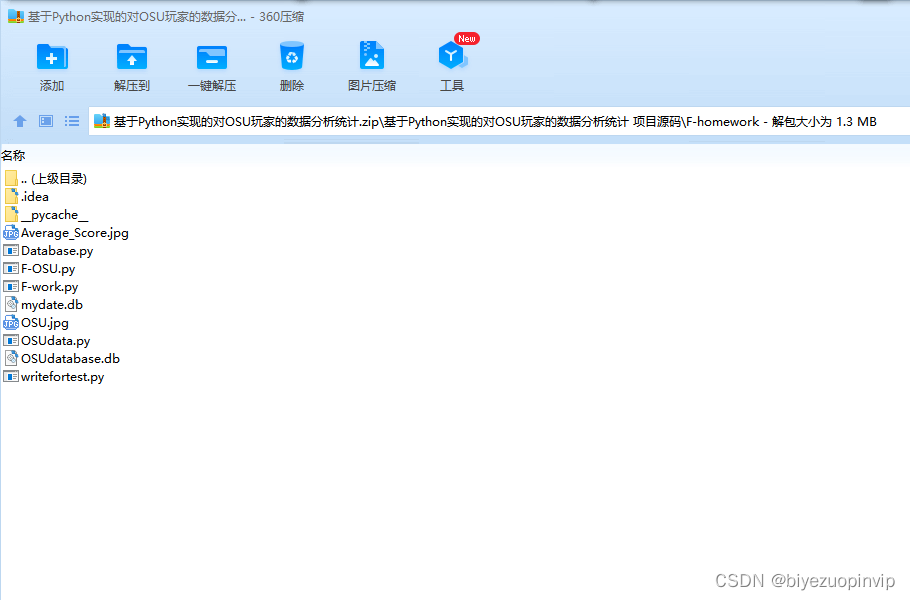Select the .idea folder icon
This screenshot has height=600, width=910.
[x=11, y=196]
